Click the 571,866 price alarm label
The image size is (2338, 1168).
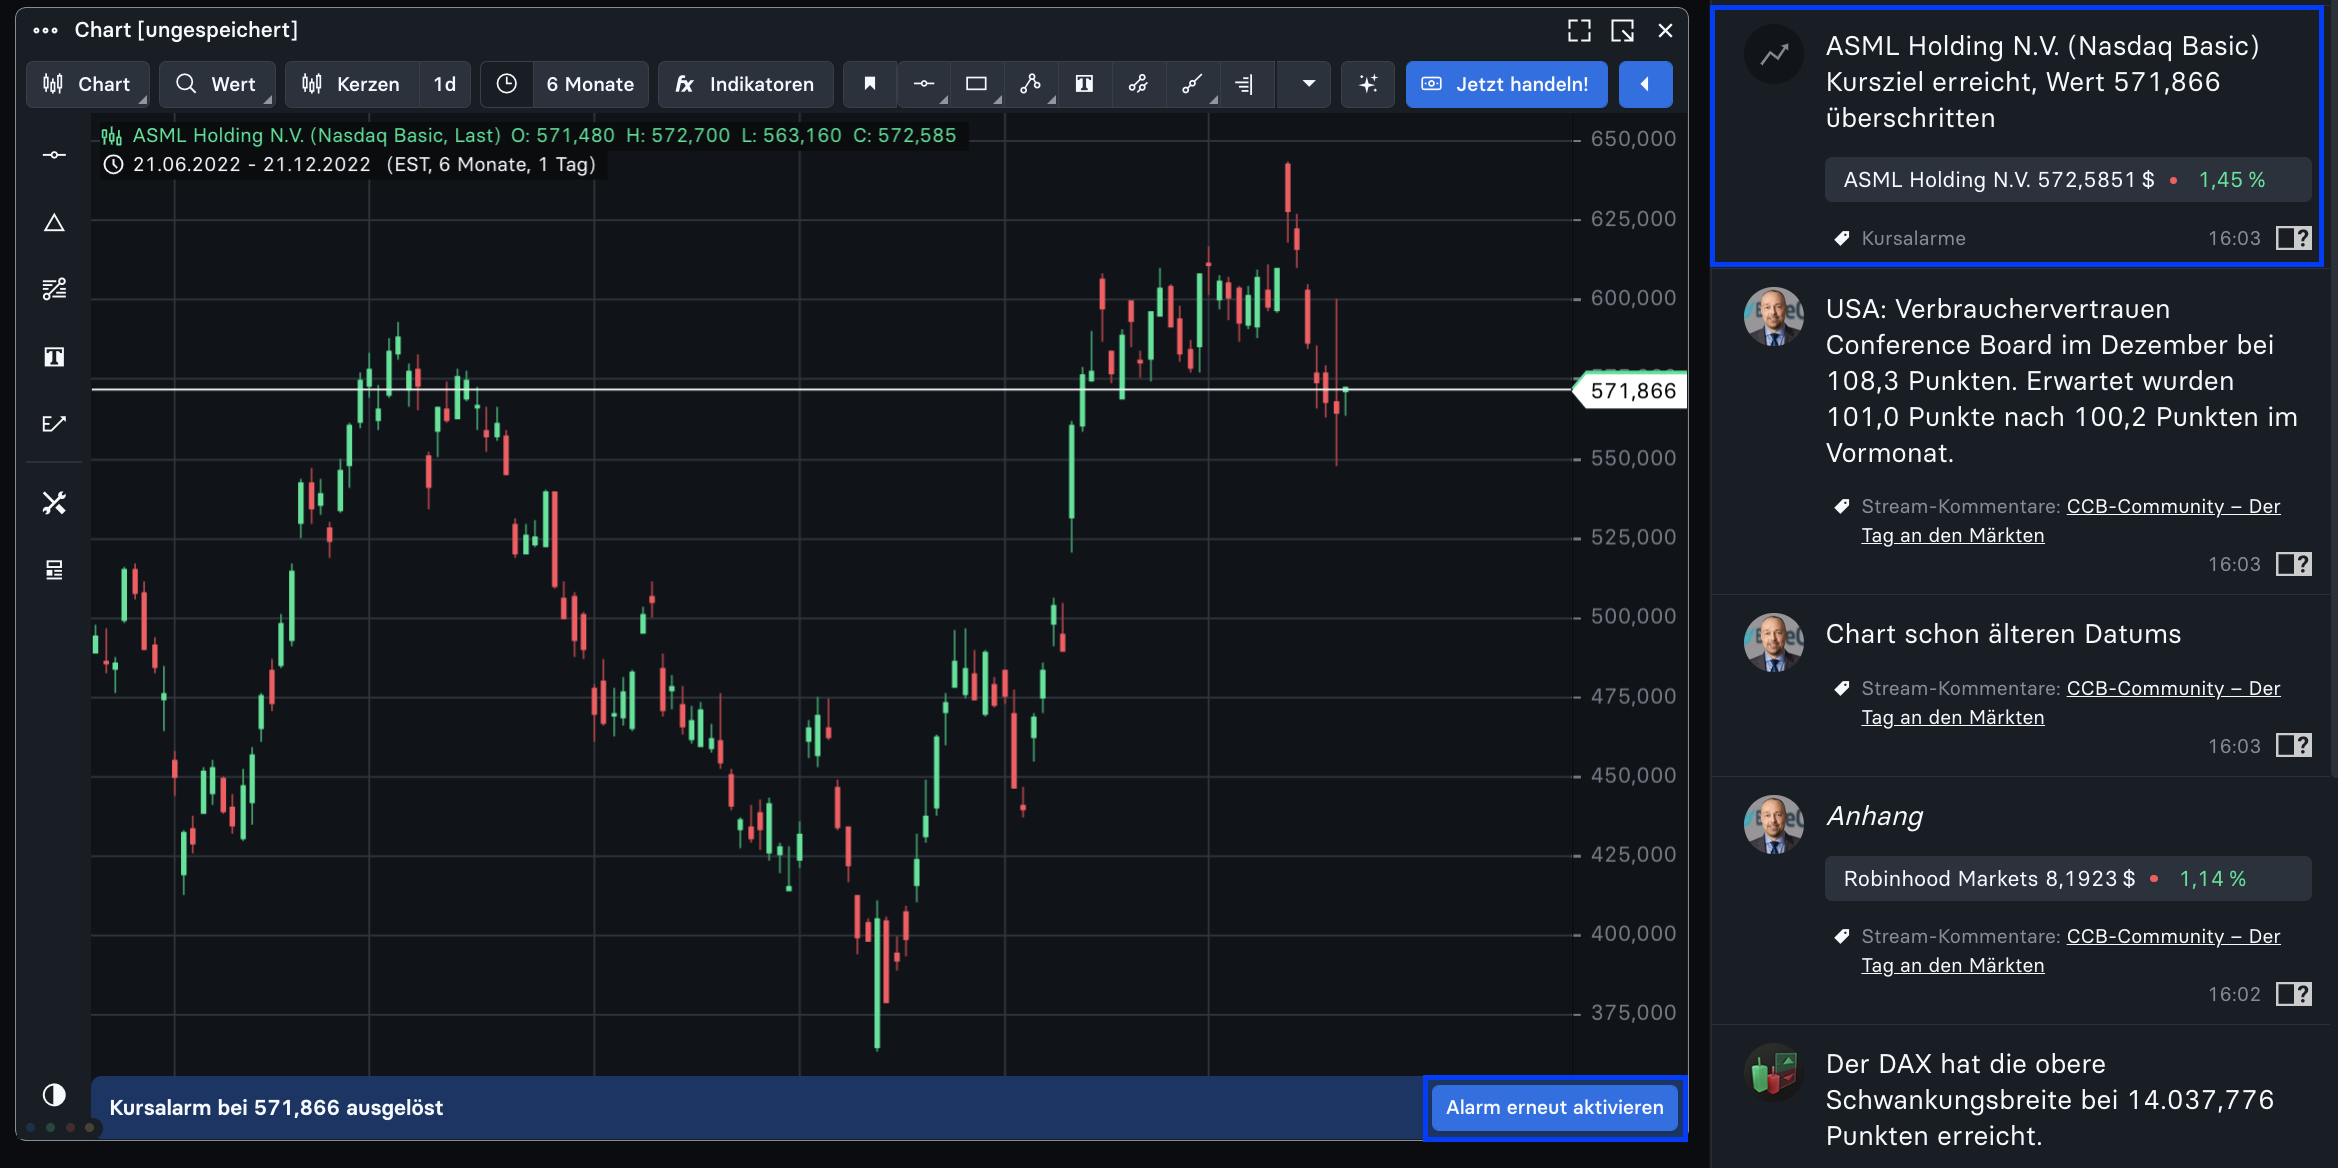coord(1632,391)
